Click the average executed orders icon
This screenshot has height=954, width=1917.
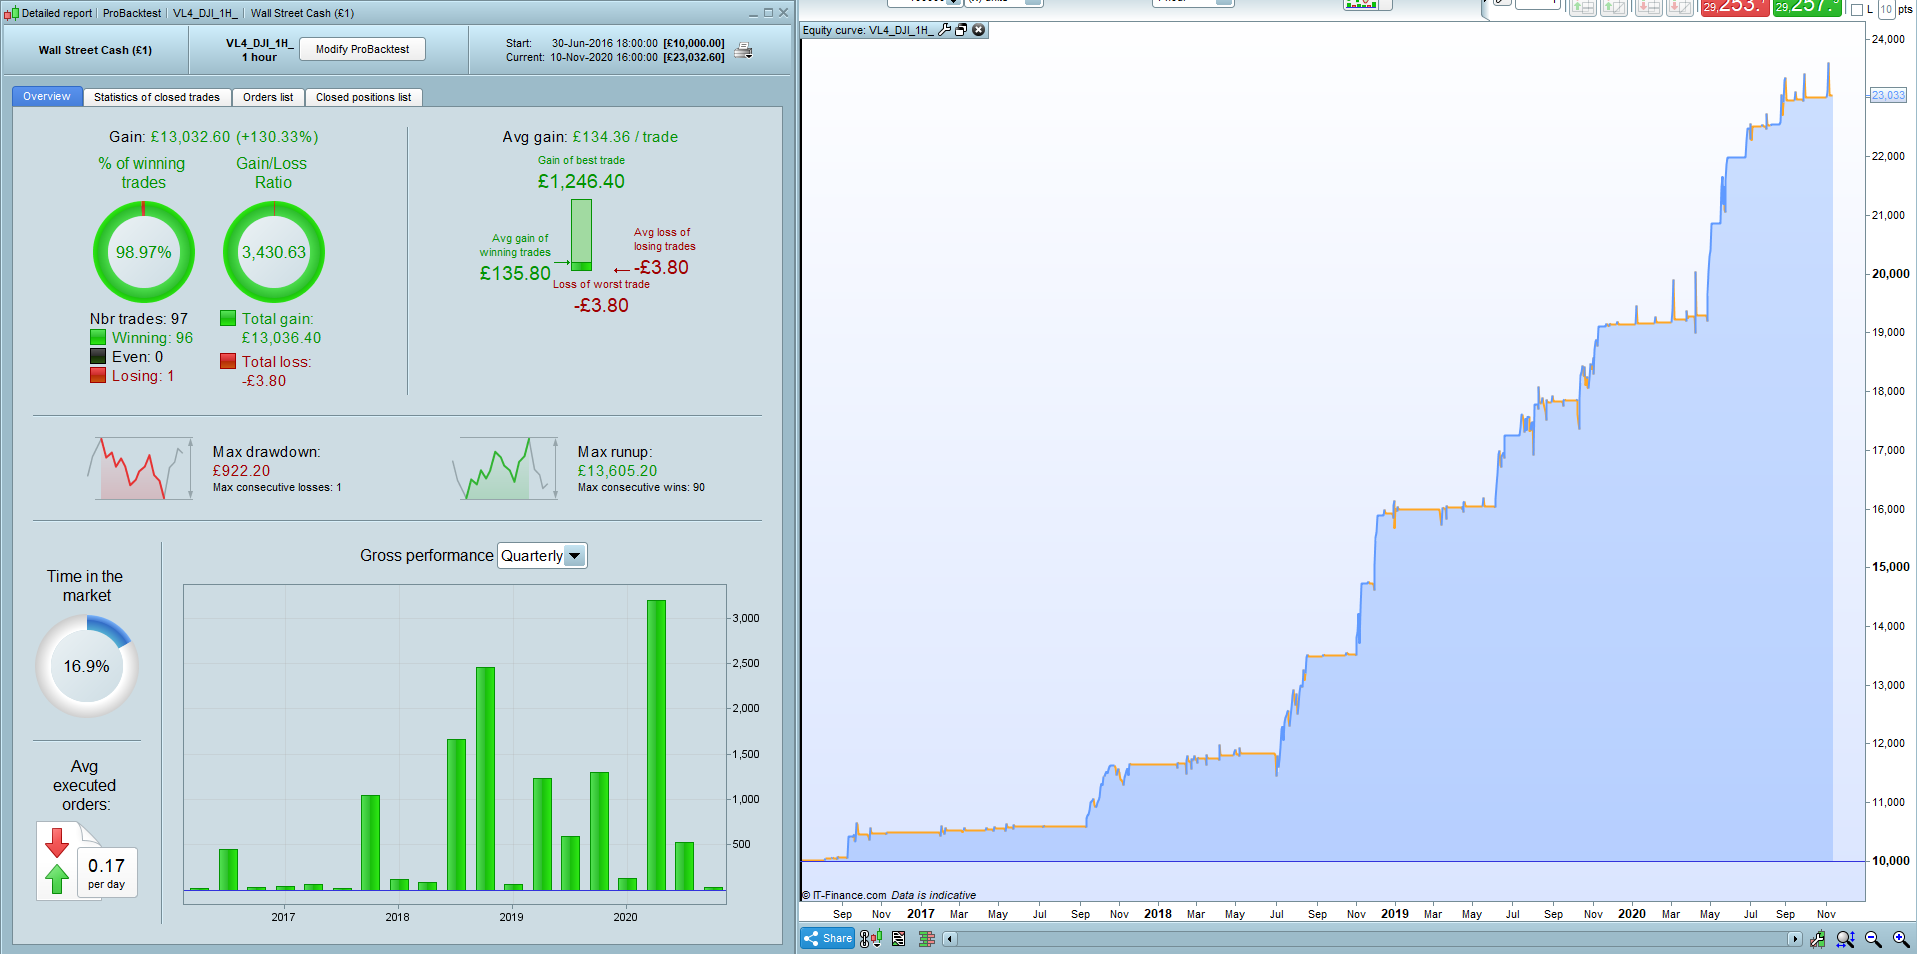coord(87,861)
